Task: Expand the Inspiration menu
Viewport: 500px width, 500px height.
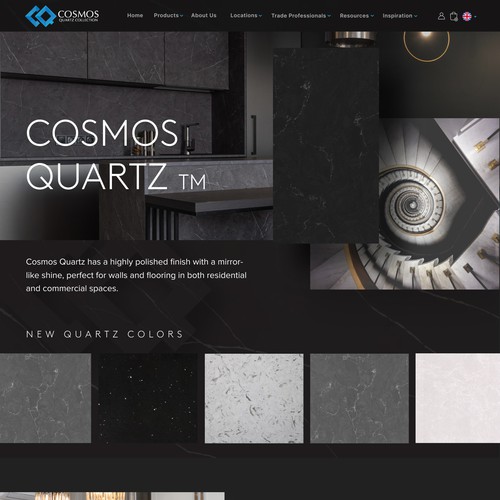Action: tap(400, 16)
